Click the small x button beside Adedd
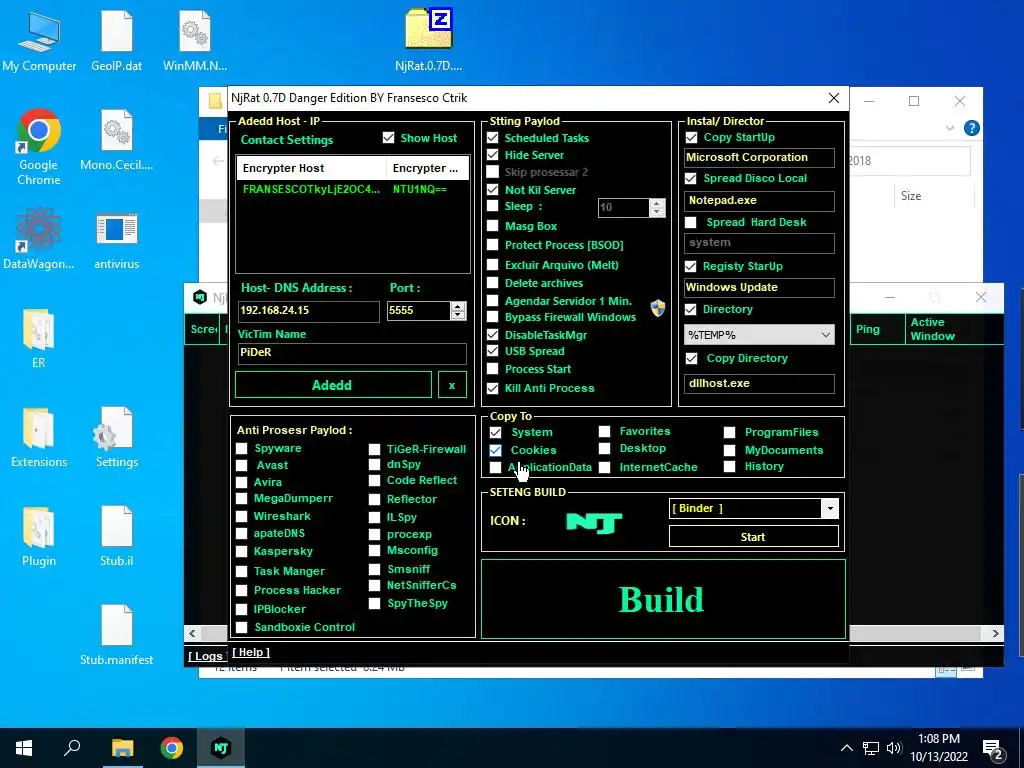This screenshot has width=1024, height=768. pyautogui.click(x=452, y=385)
